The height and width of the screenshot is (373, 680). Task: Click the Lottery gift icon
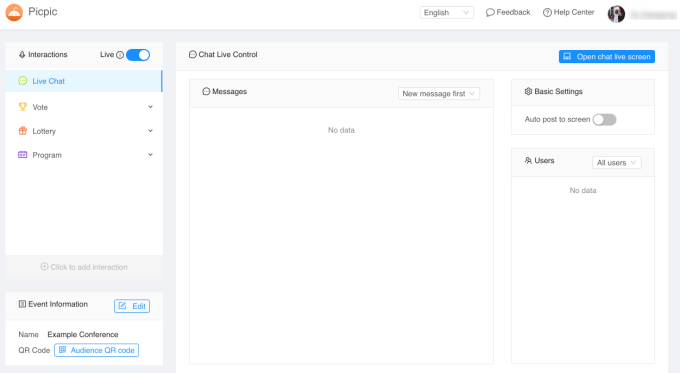tap(23, 131)
